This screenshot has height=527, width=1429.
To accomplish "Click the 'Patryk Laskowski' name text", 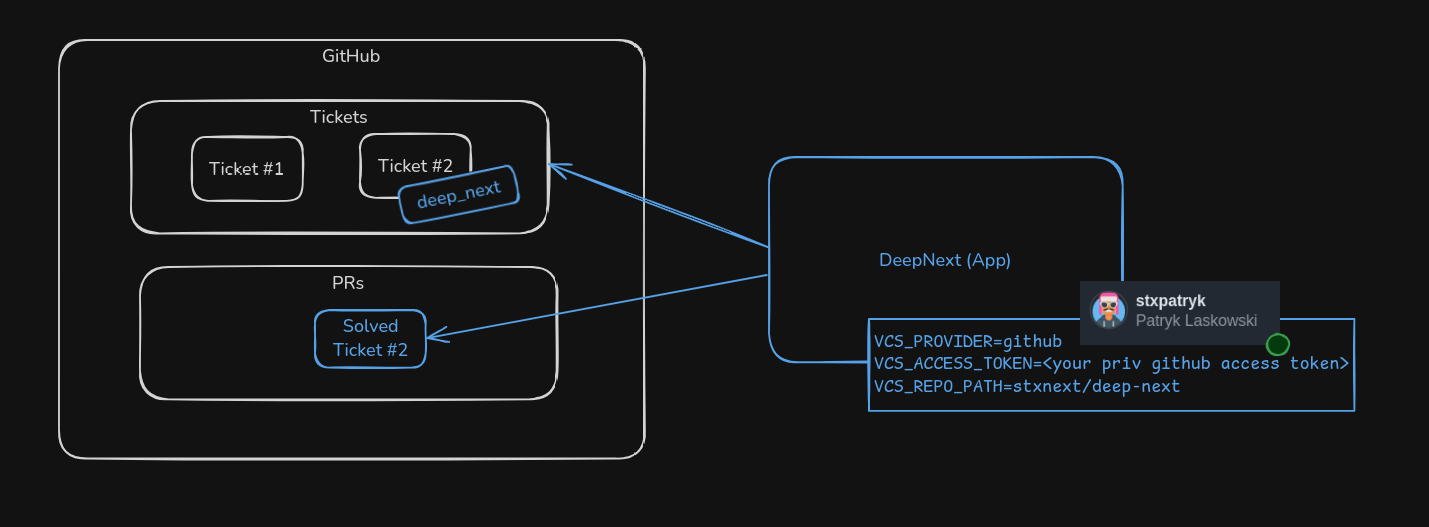I will 1196,321.
